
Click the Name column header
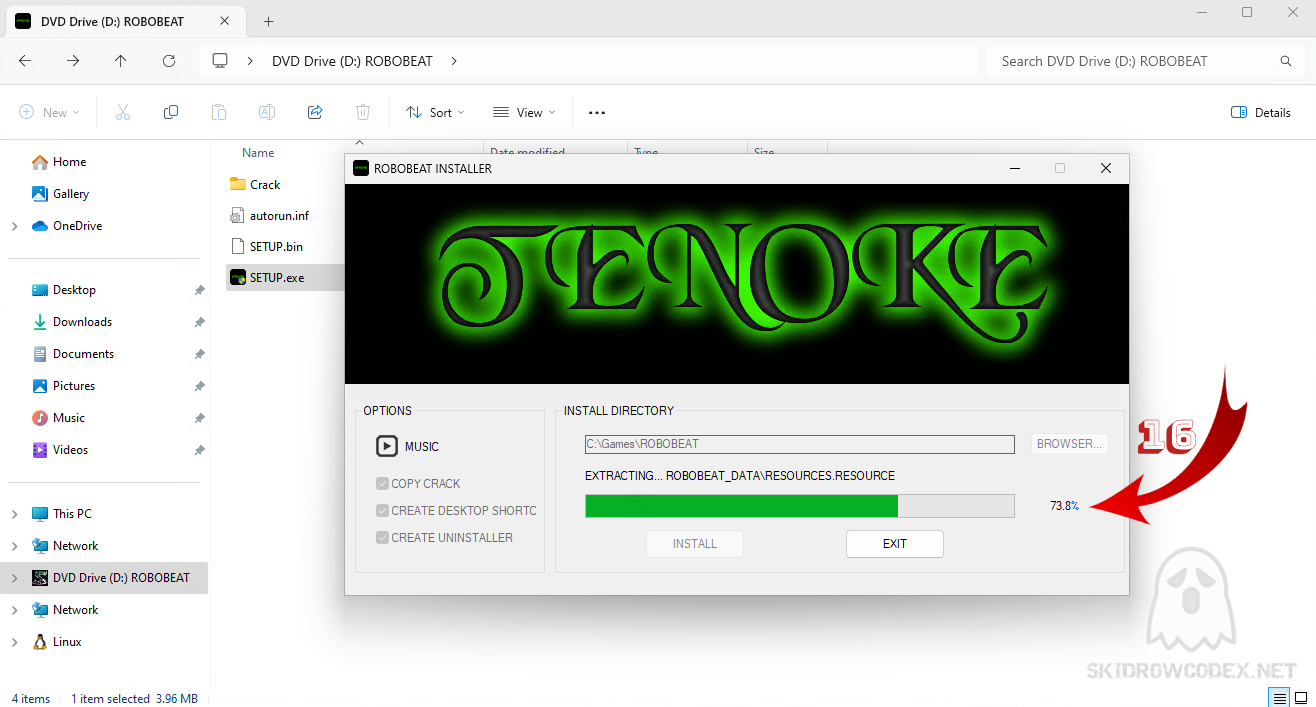tap(258, 153)
